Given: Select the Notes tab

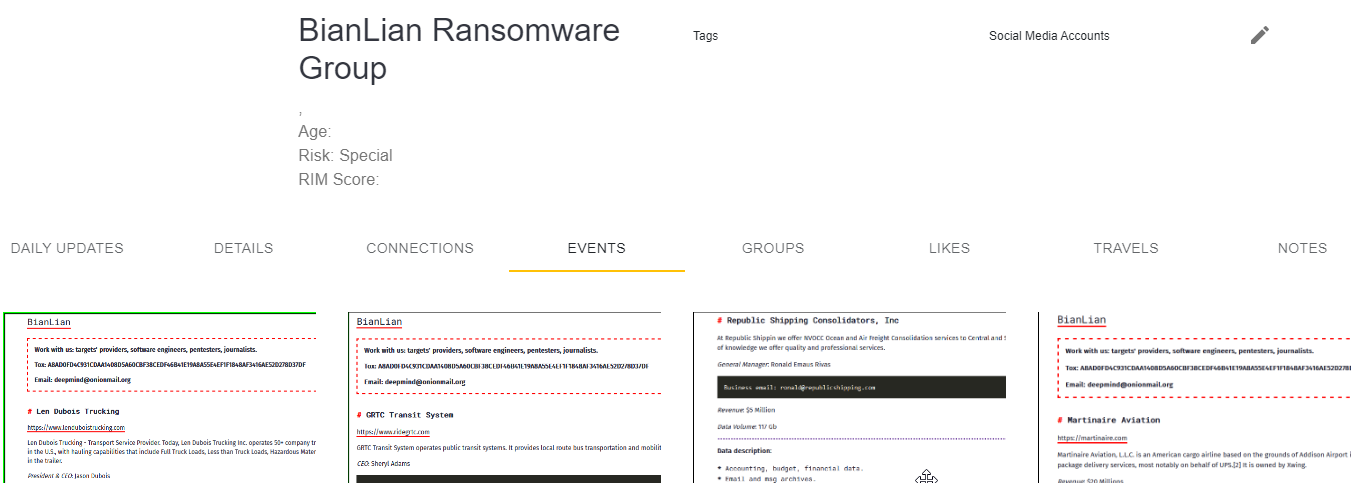Looking at the screenshot, I should coord(1302,248).
